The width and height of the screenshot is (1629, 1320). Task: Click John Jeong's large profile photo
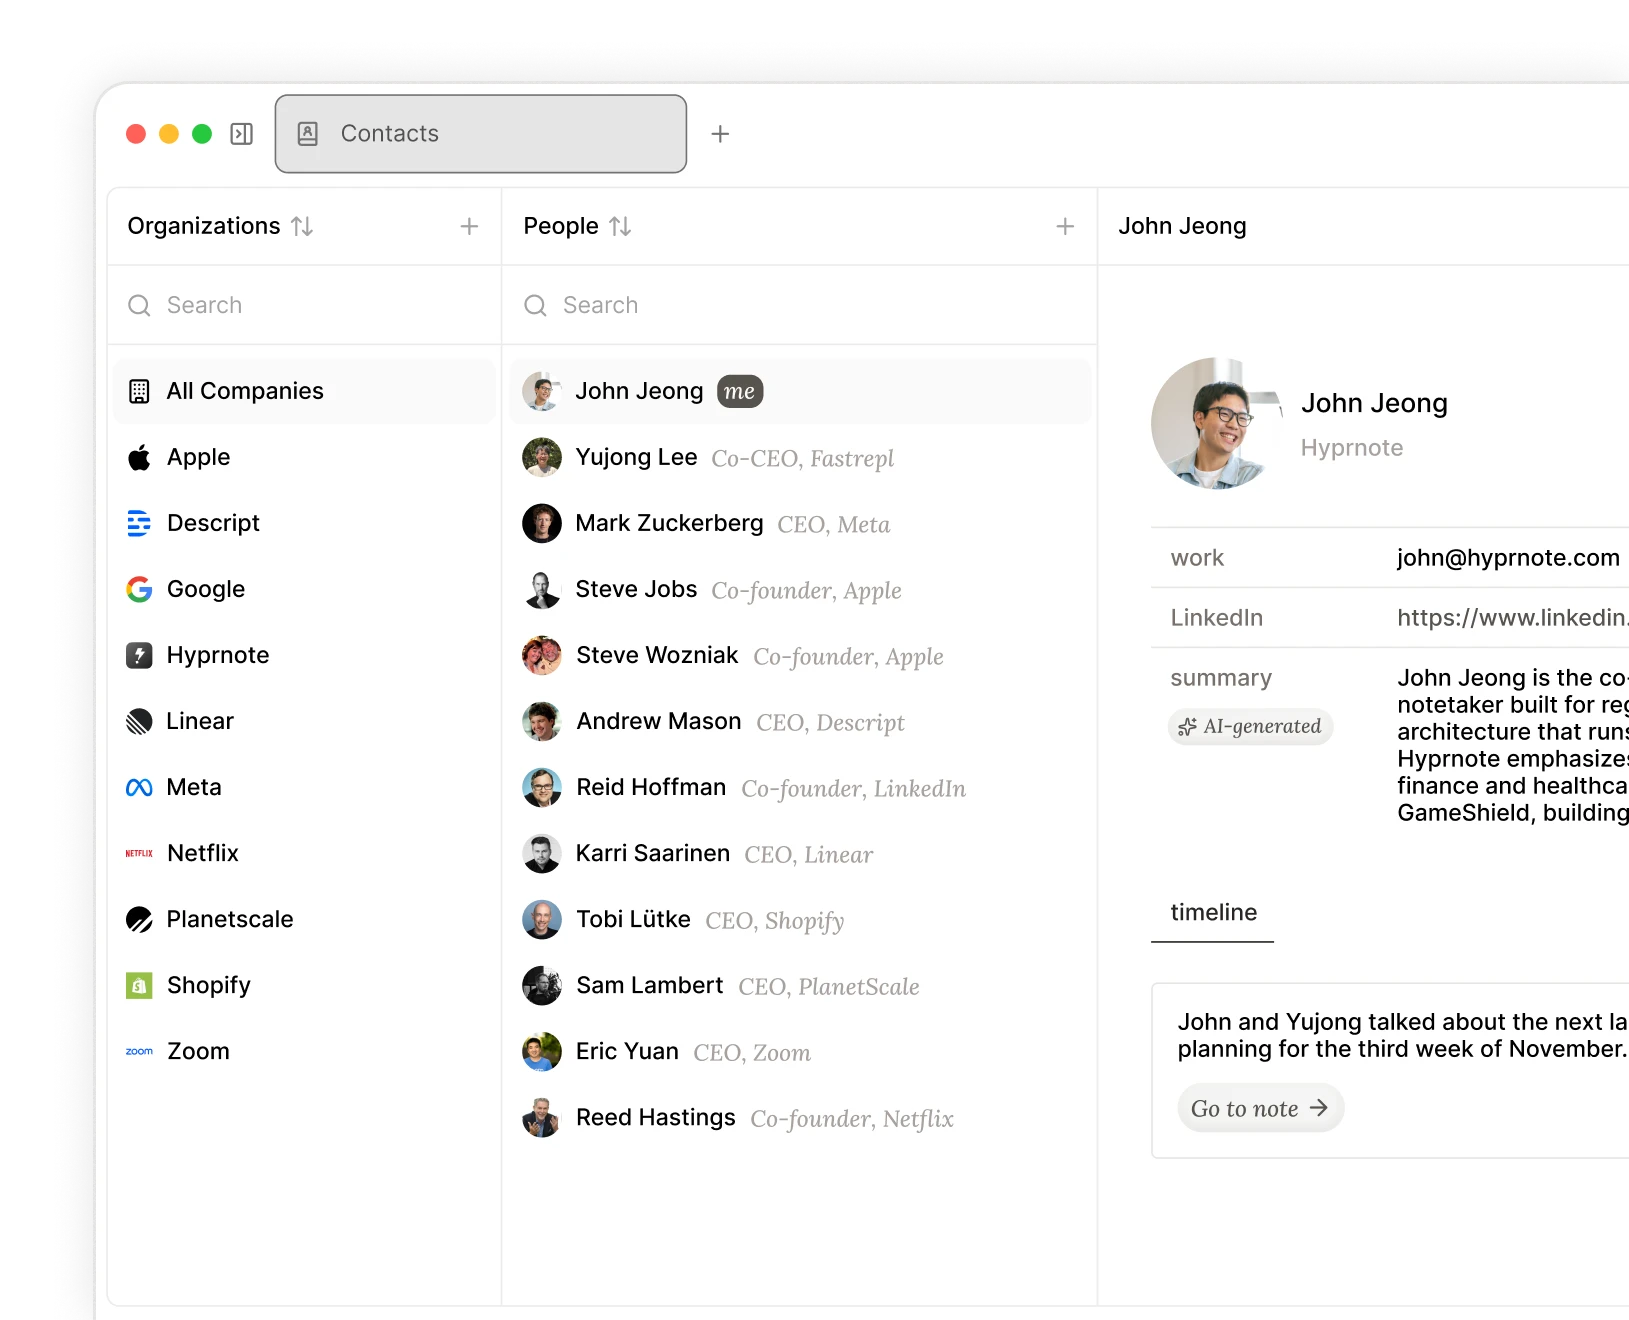pyautogui.click(x=1216, y=424)
